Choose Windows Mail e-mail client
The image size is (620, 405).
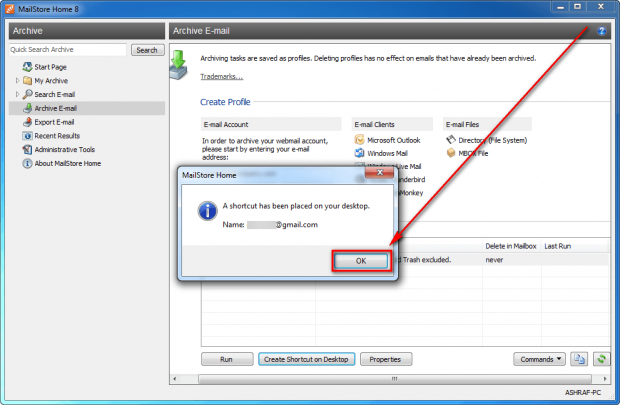point(387,153)
